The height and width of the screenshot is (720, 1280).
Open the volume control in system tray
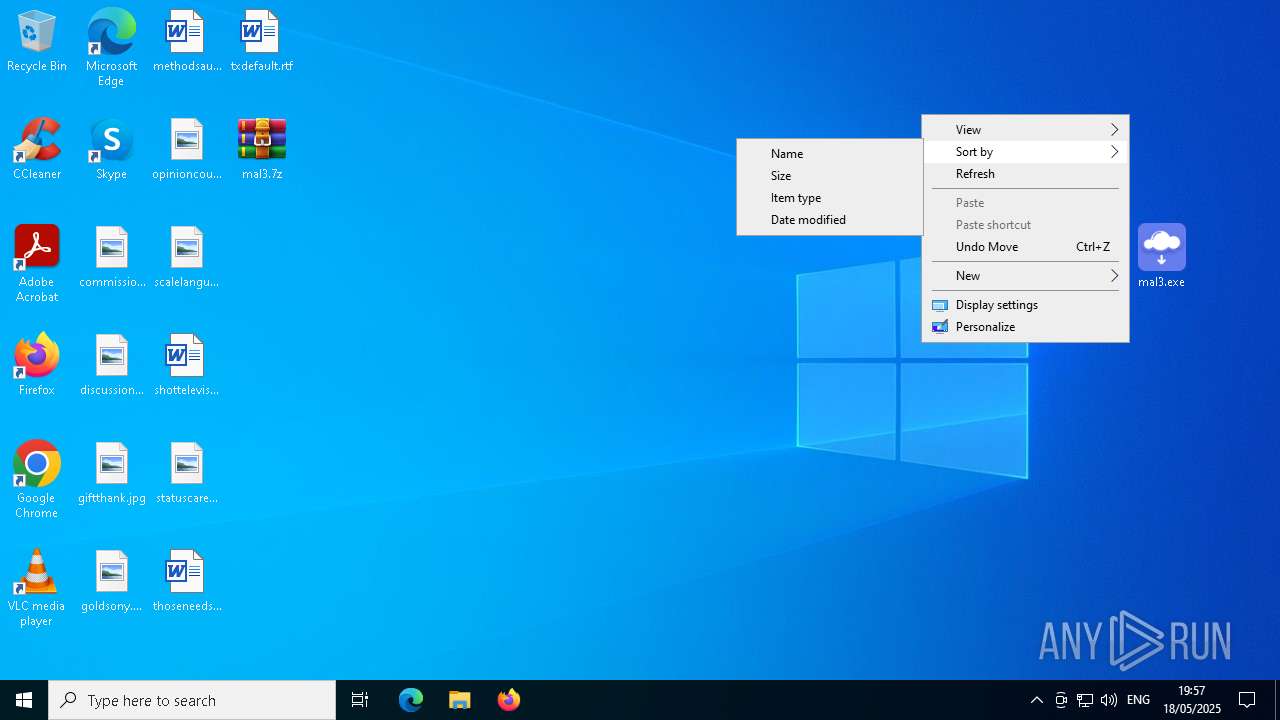pos(1108,700)
